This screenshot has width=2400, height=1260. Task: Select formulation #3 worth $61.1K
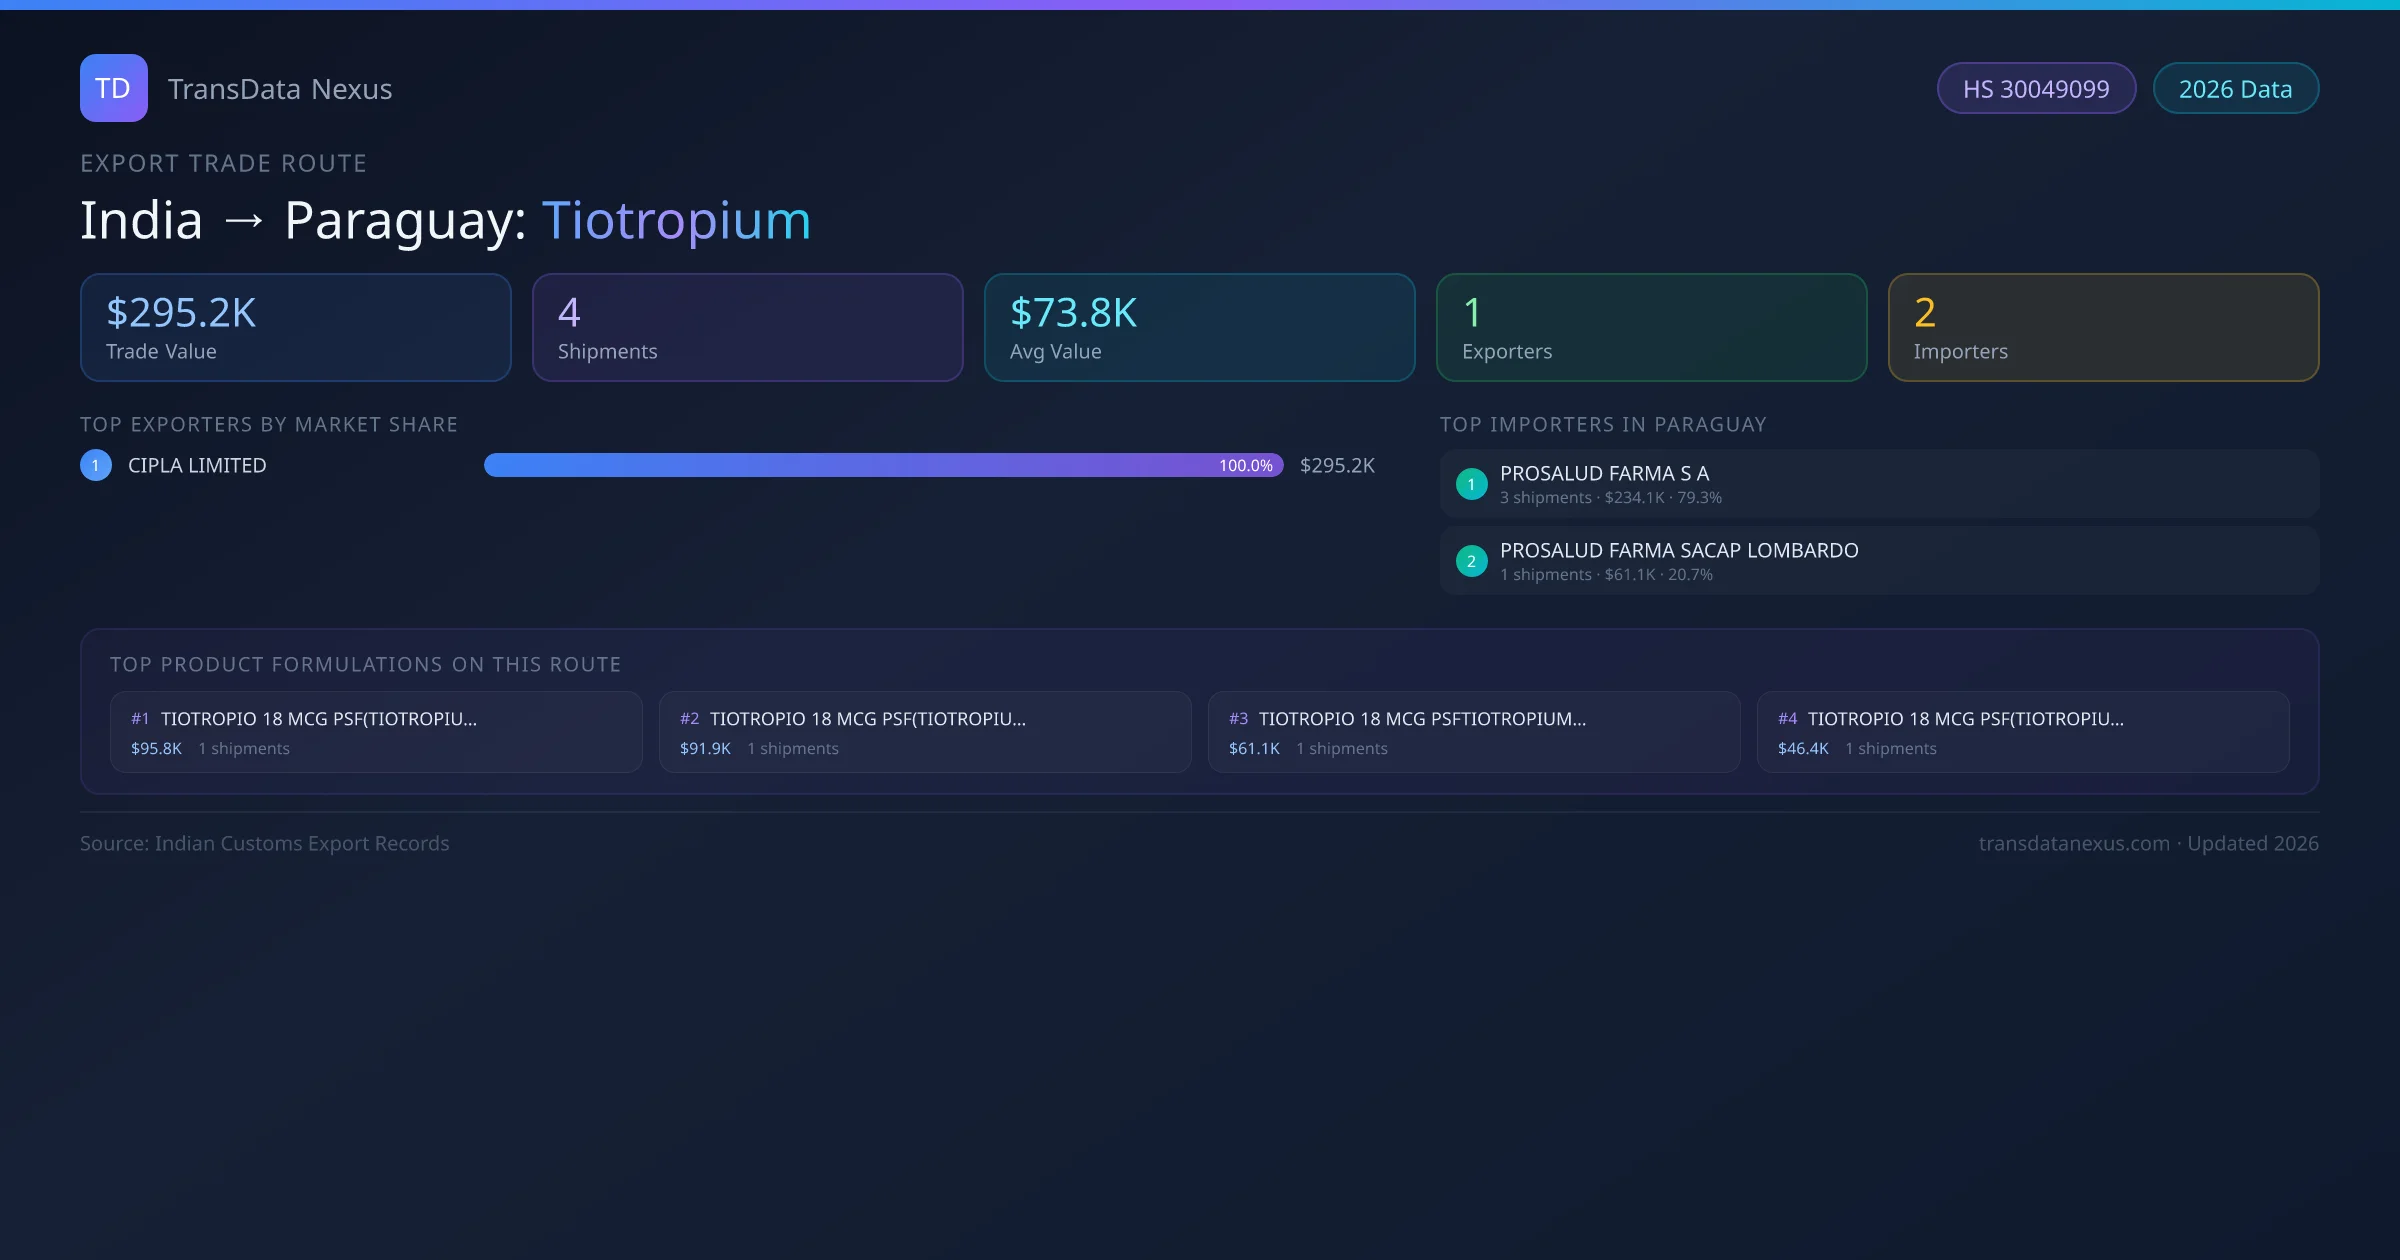[x=1474, y=732]
